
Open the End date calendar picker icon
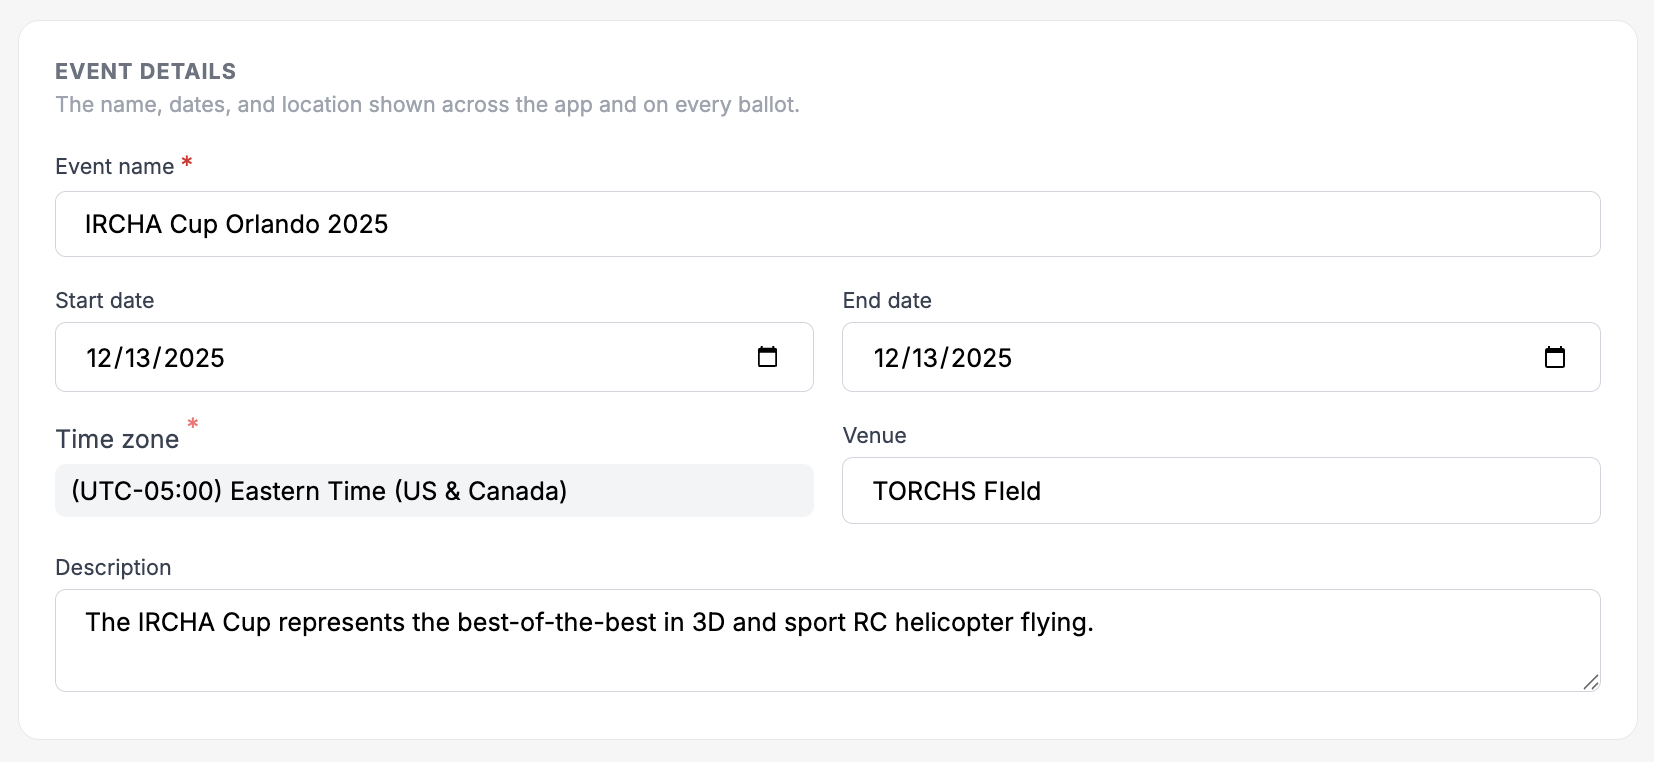[1554, 357]
